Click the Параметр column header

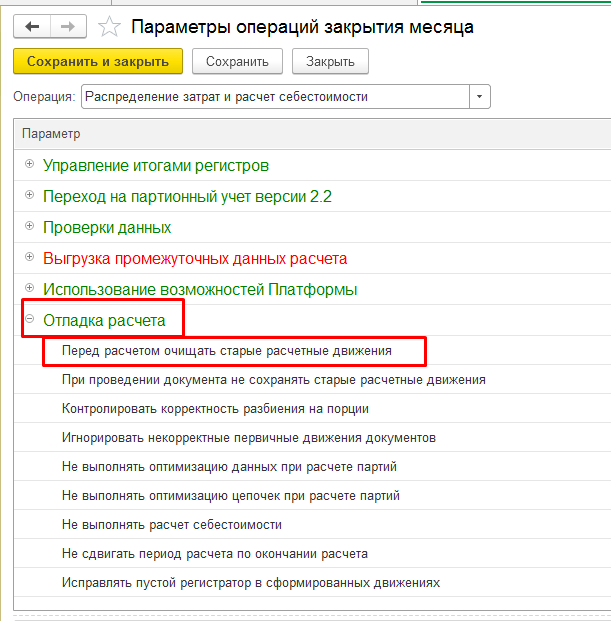pyautogui.click(x=312, y=134)
